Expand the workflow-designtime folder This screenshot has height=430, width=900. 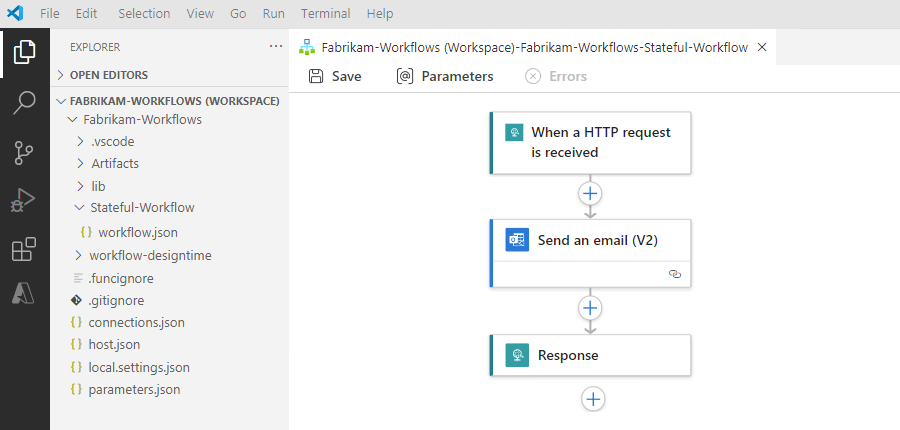click(x=150, y=255)
